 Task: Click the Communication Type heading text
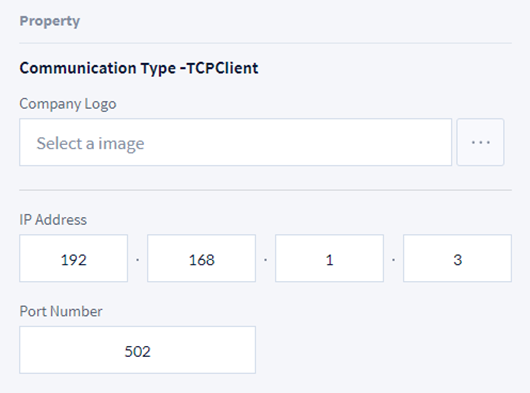[x=139, y=68]
